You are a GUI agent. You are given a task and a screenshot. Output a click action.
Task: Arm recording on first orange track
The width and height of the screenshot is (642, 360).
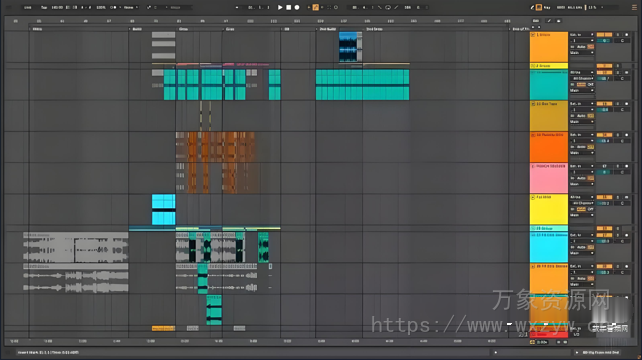[626, 35]
